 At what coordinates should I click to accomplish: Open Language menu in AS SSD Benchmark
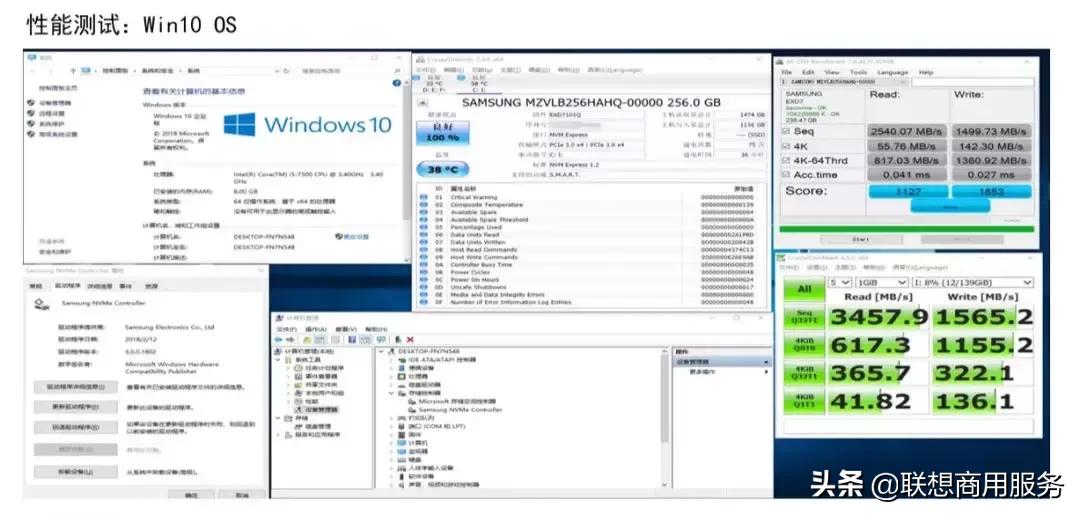893,72
